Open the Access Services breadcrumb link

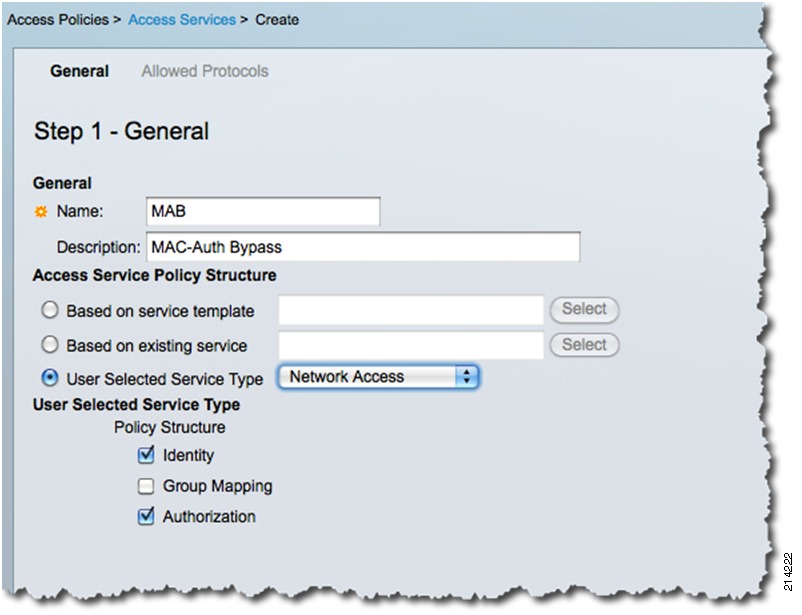[x=182, y=19]
